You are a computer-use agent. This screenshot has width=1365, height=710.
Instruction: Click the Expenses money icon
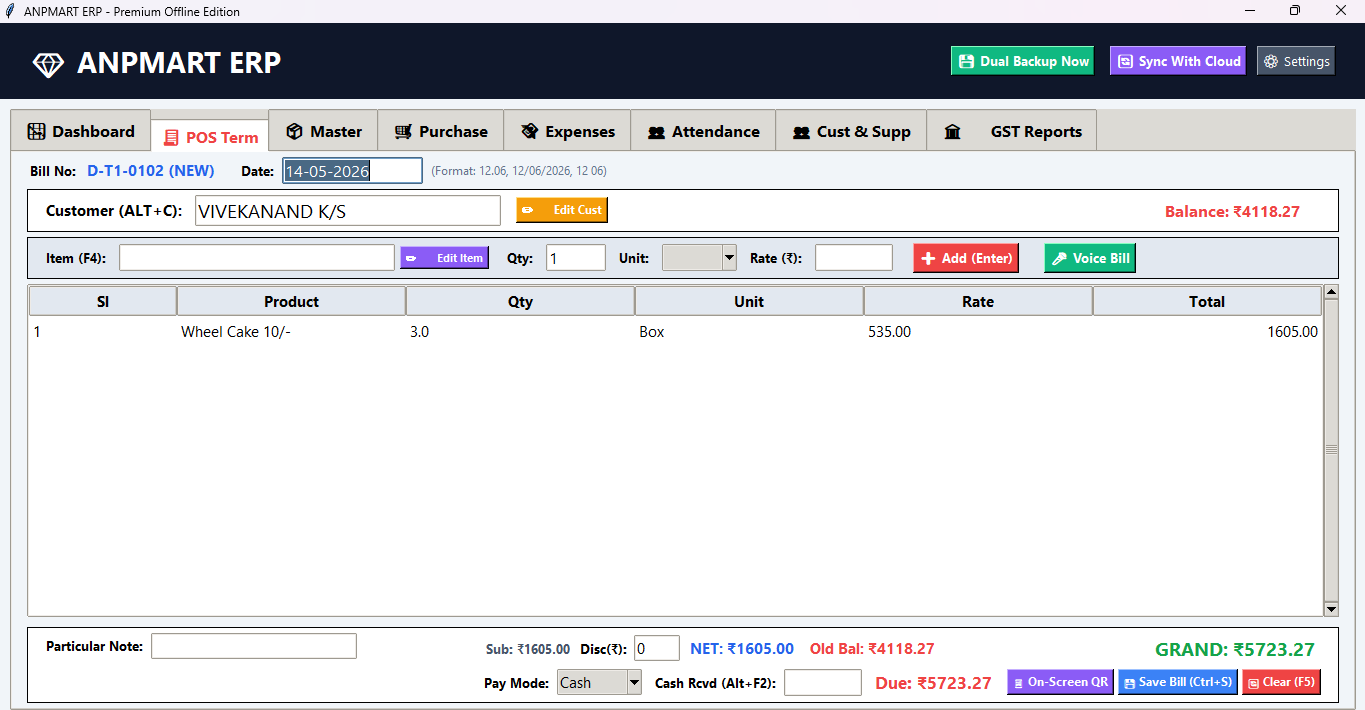coord(529,131)
